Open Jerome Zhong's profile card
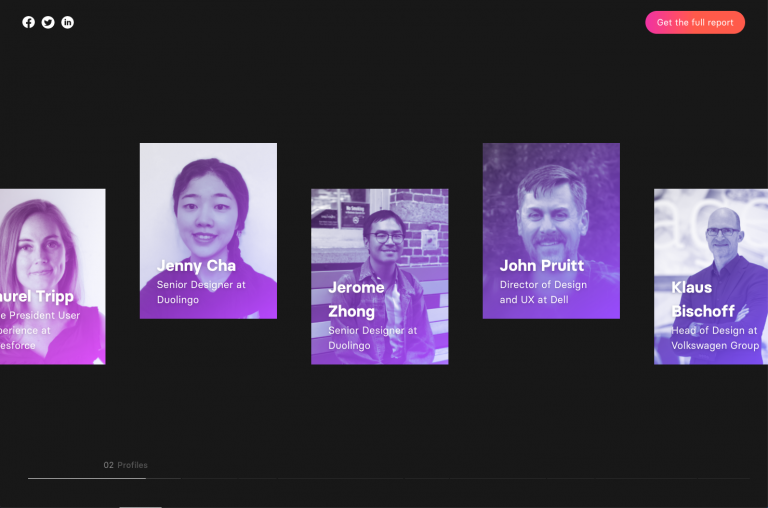This screenshot has width=768, height=508. (x=380, y=276)
